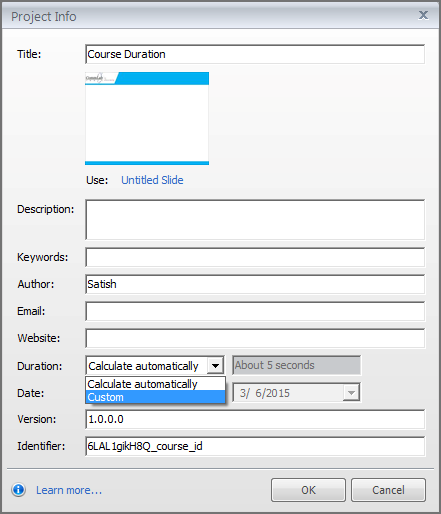Close the Project Info dialog

pos(423,15)
